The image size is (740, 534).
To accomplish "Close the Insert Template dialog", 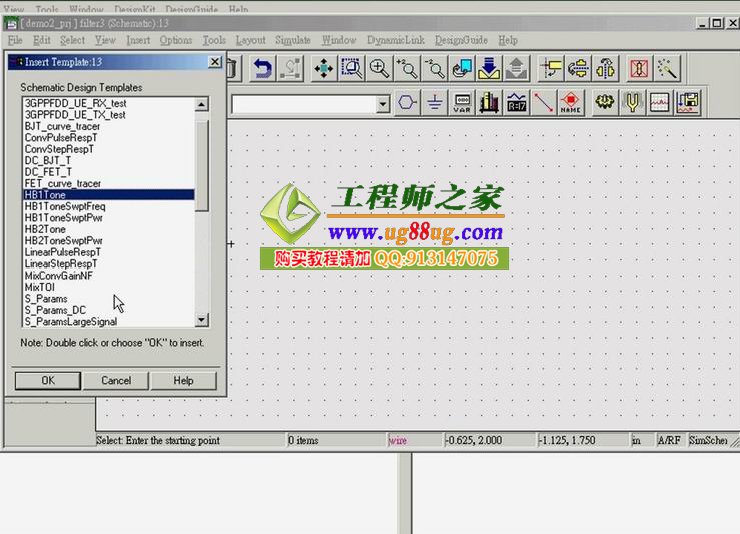I will (214, 62).
